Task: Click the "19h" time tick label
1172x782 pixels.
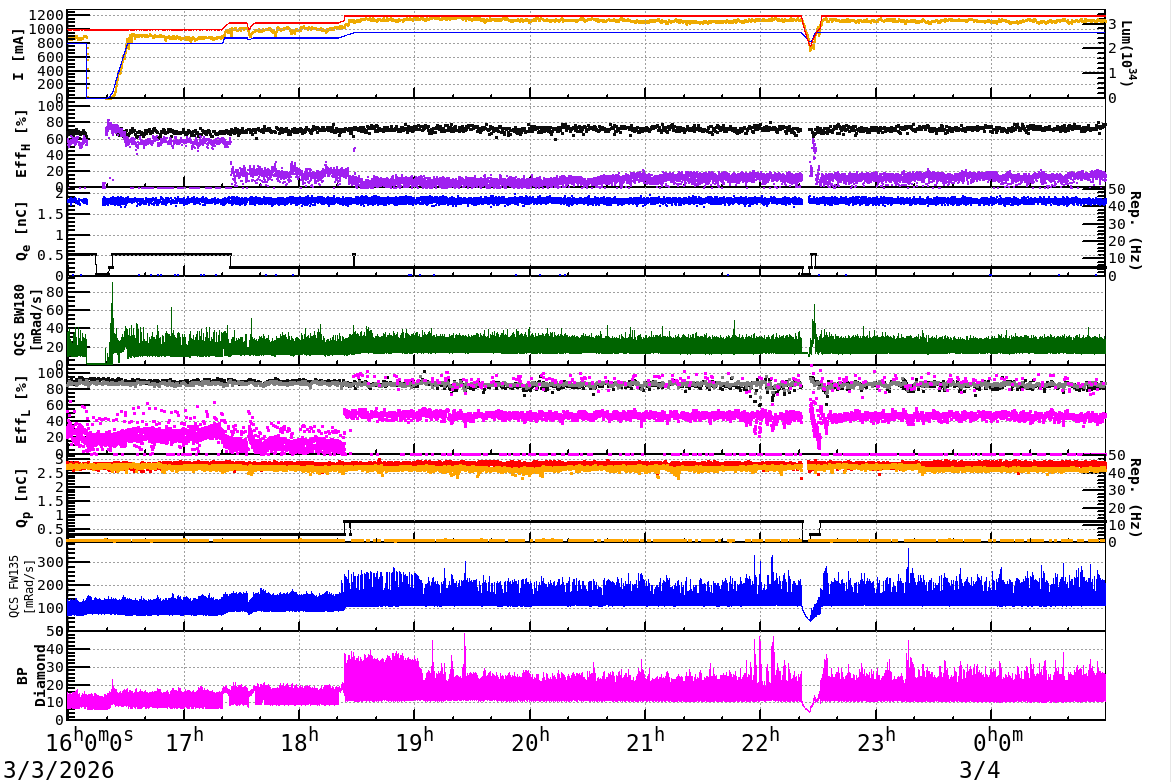Action: coord(414,741)
